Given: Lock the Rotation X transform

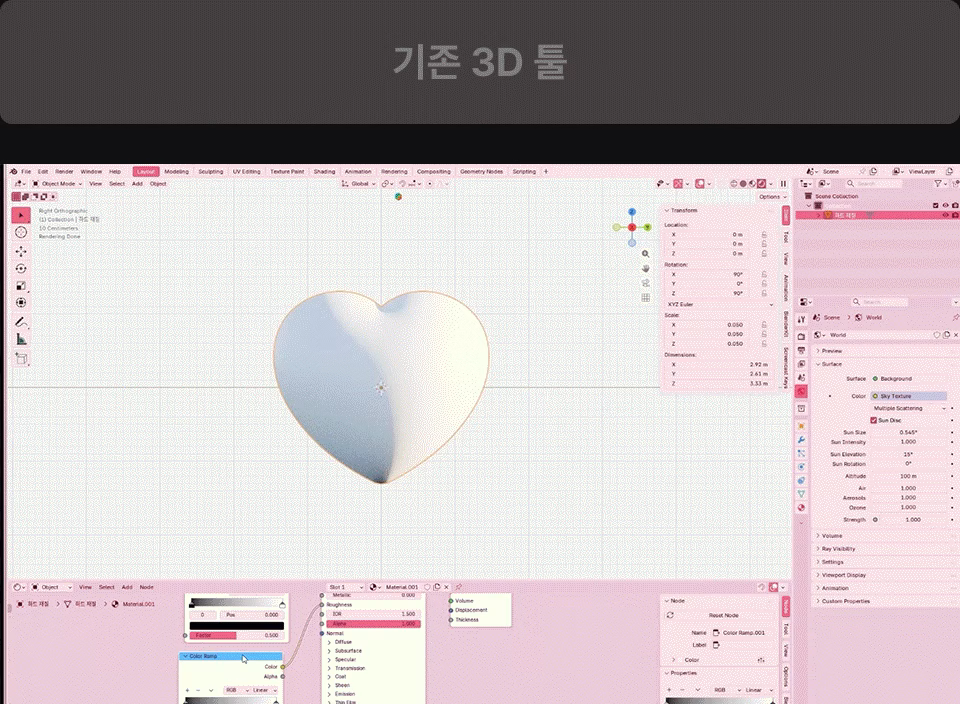Looking at the screenshot, I should pos(764,274).
